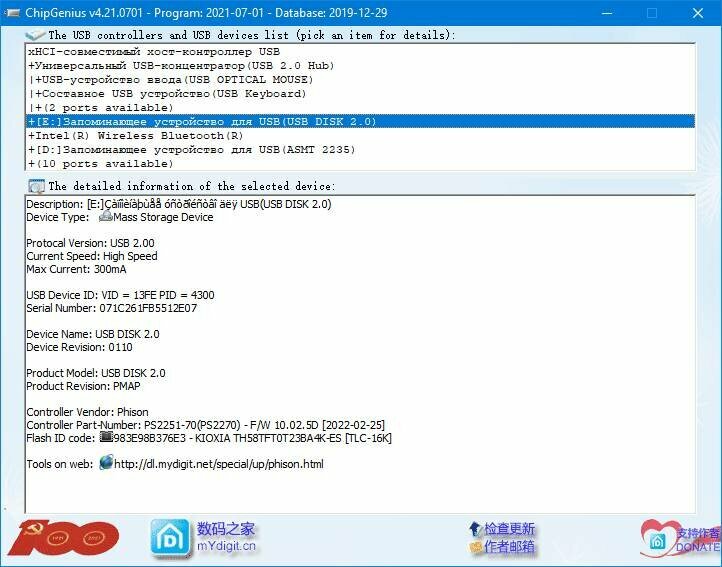Click the USB drive icon beside devices list heading
The height and width of the screenshot is (567, 722).
tap(35, 35)
